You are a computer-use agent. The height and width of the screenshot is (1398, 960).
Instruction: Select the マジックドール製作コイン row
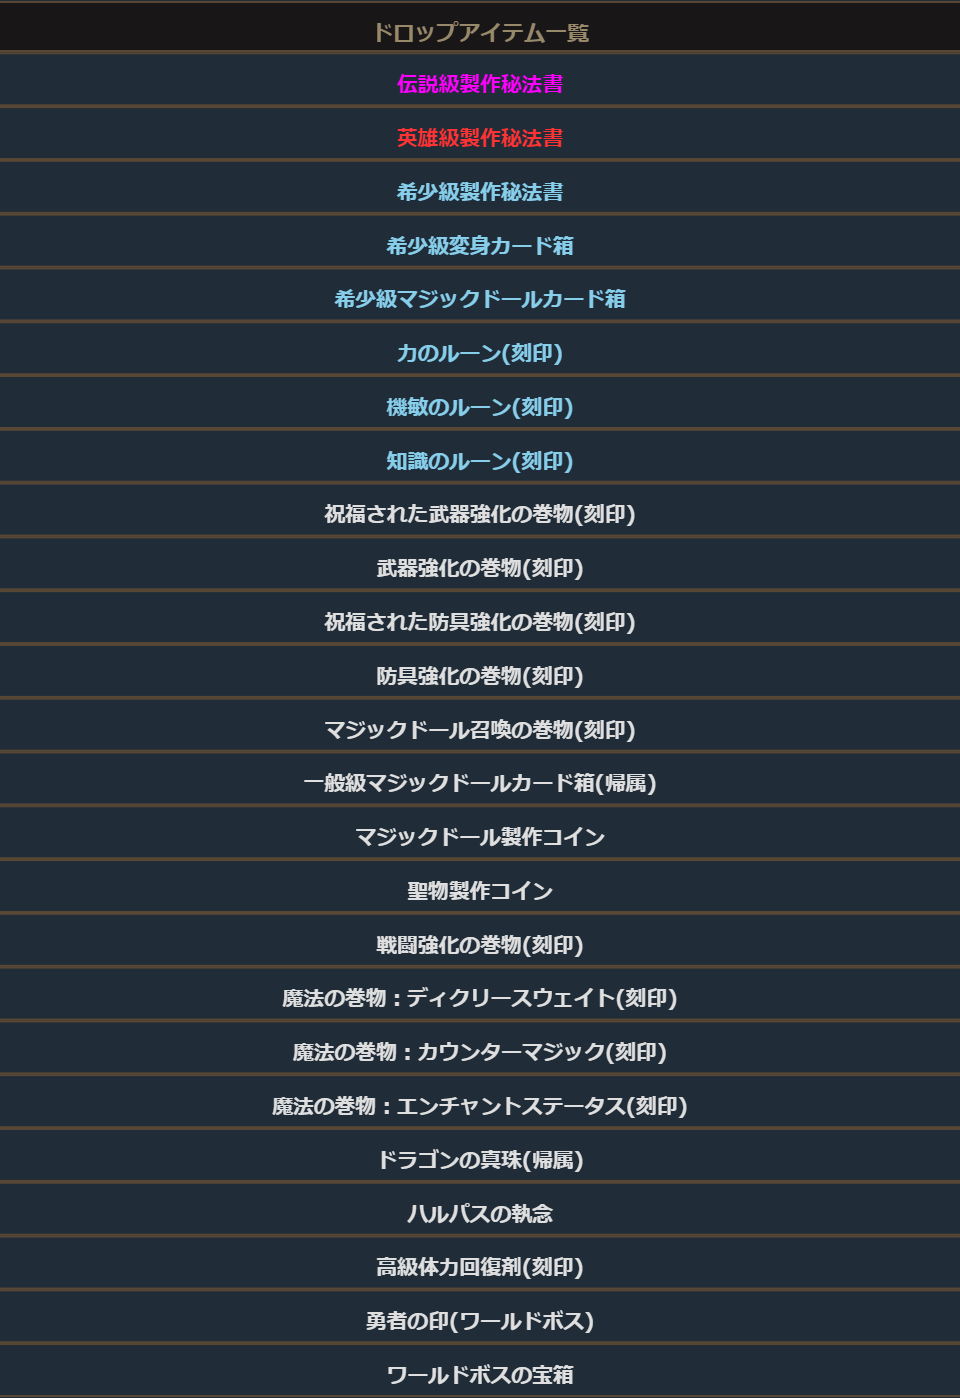(x=480, y=837)
